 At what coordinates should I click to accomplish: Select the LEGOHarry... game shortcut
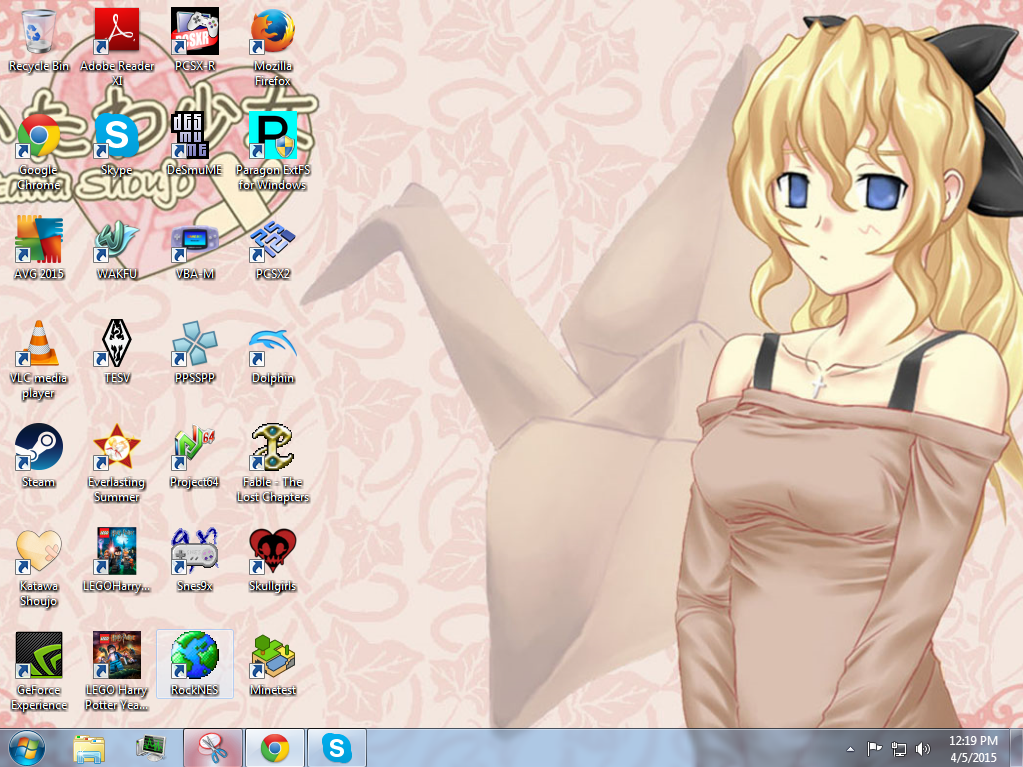point(117,560)
